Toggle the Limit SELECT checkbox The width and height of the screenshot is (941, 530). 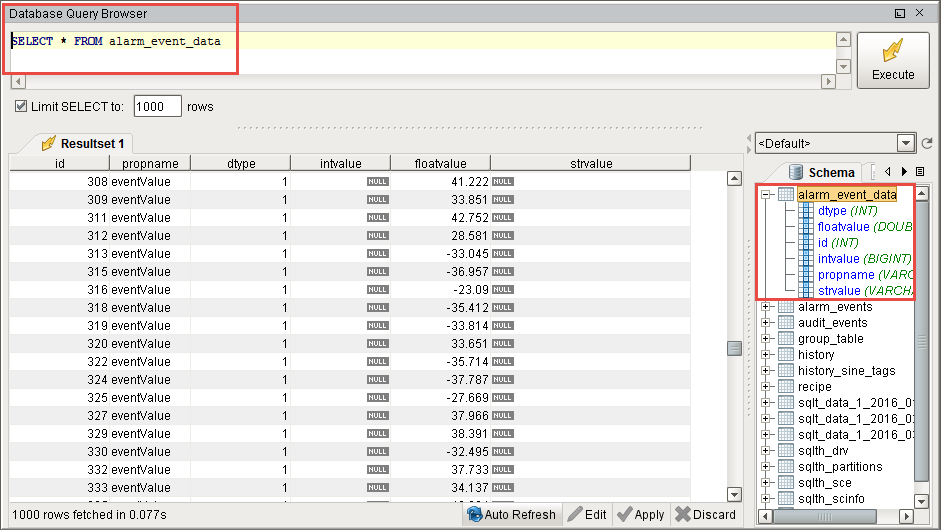click(20, 107)
